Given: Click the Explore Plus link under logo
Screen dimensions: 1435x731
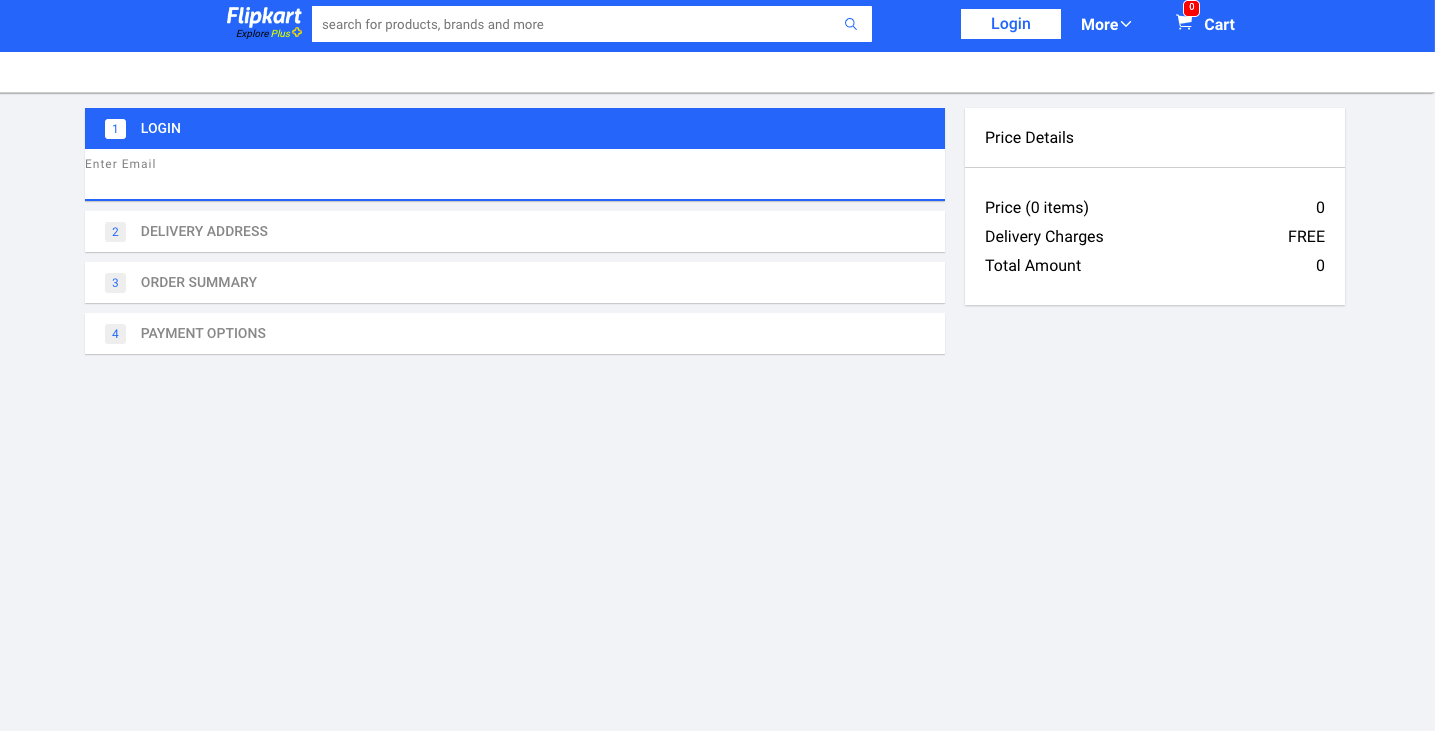Looking at the screenshot, I should tap(269, 33).
